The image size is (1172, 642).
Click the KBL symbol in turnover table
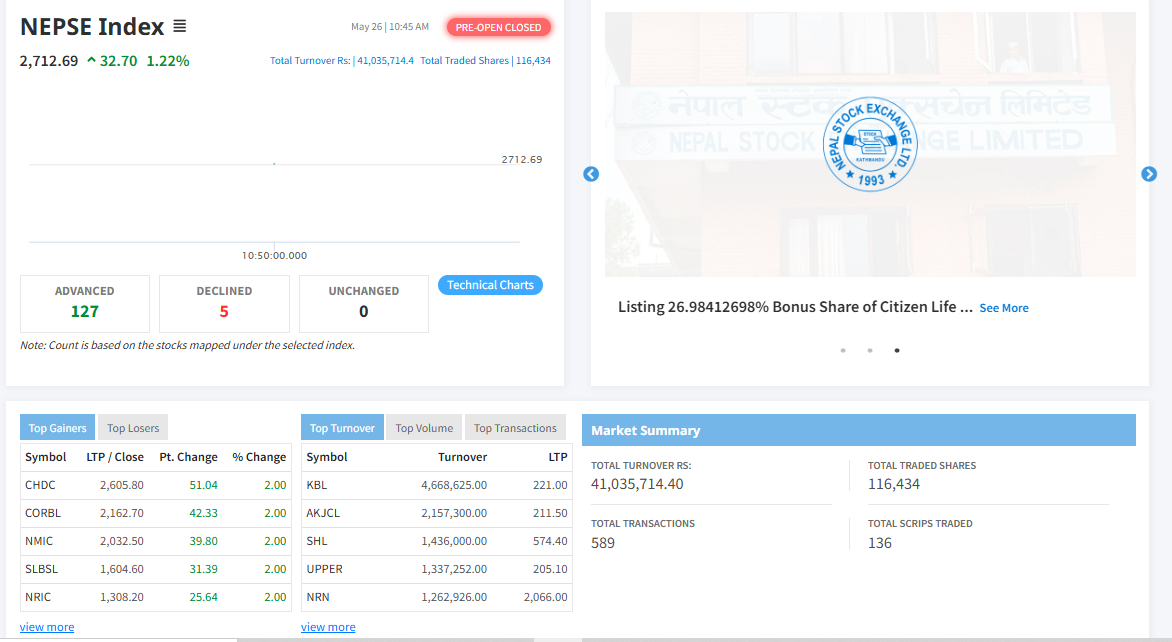coord(317,485)
